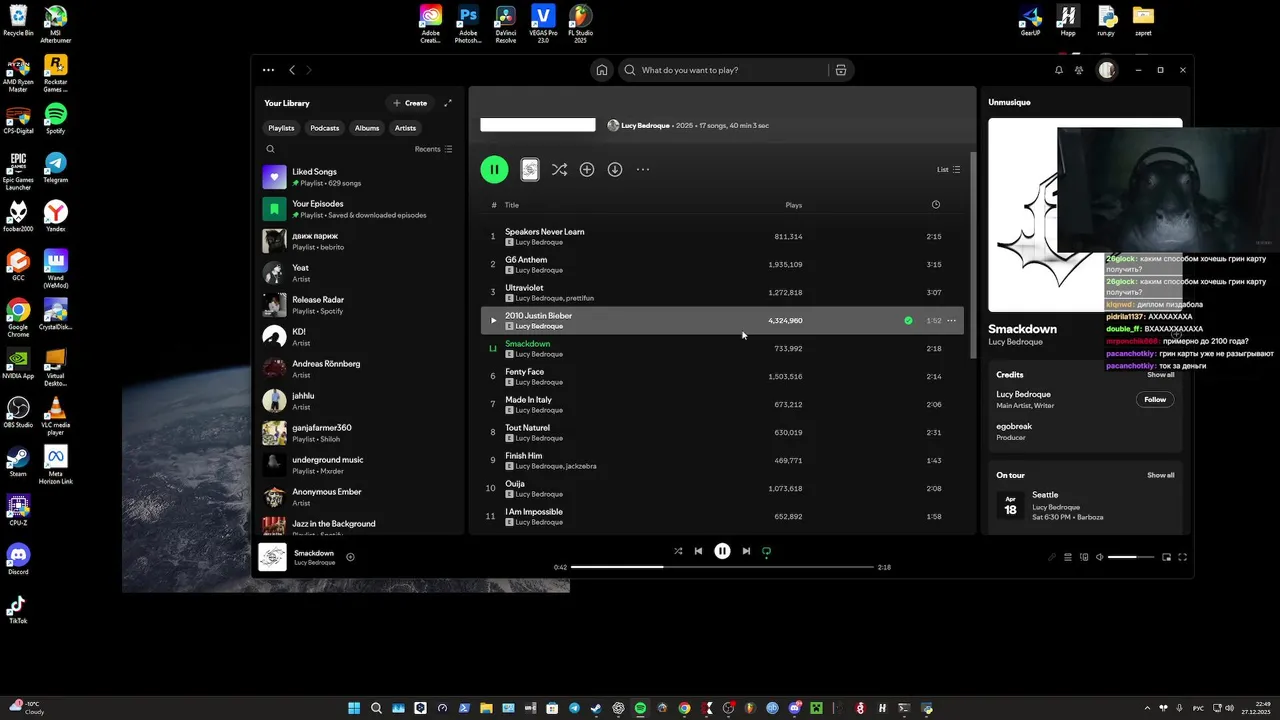Sort tracks by the duration clock icon
The width and height of the screenshot is (1280, 720).
(936, 205)
